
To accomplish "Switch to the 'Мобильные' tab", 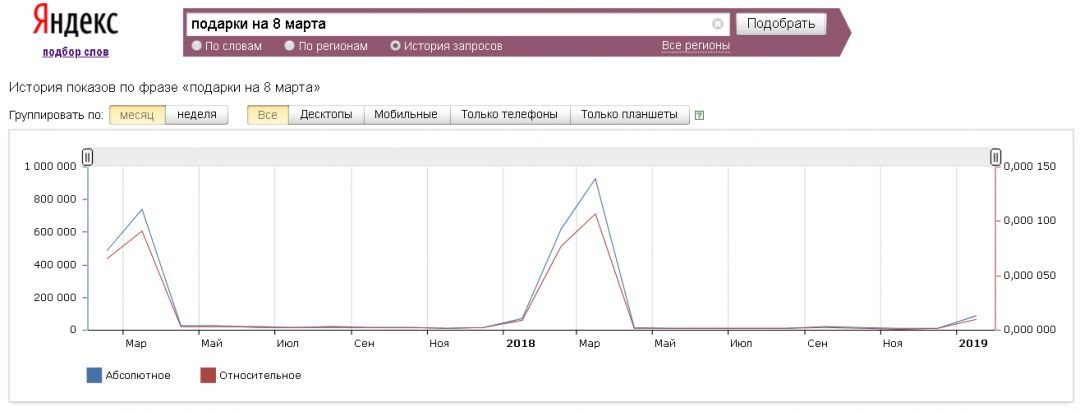I will coord(406,115).
